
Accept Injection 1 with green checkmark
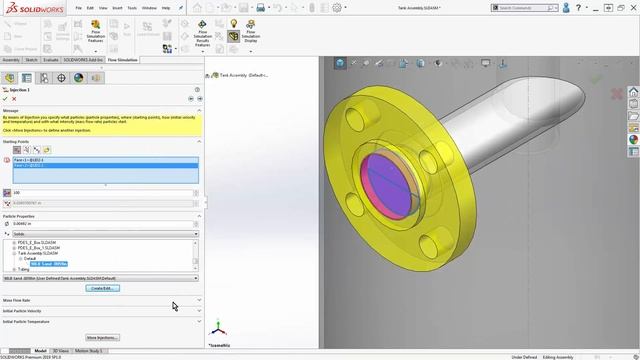5,99
